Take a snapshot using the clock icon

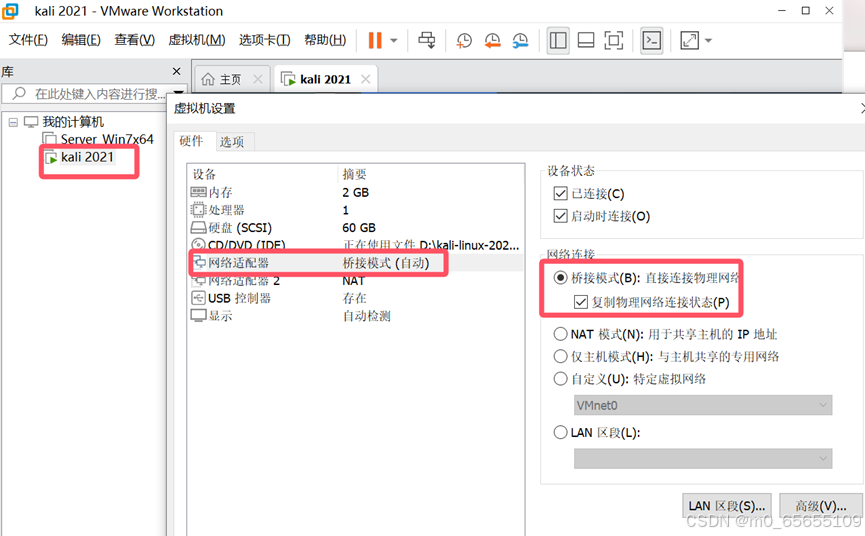(x=464, y=40)
